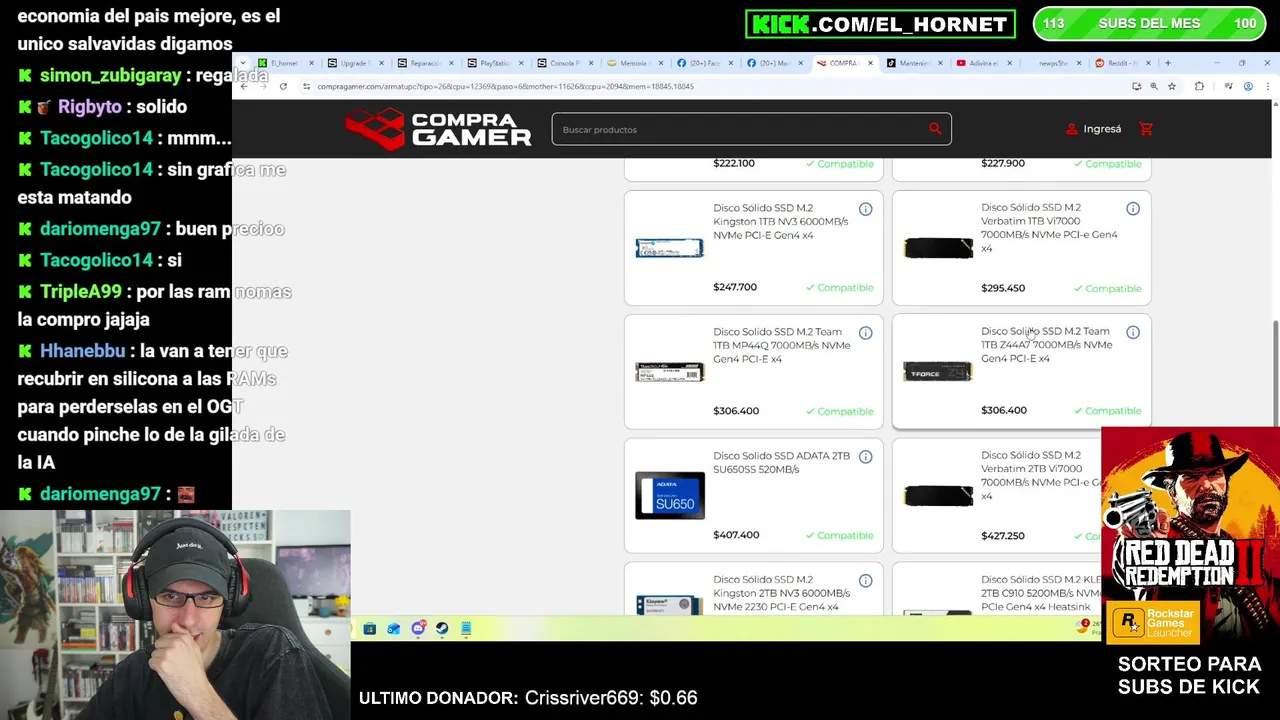1280x720 pixels.
Task: Reload the page with the refresh icon
Action: (283, 86)
